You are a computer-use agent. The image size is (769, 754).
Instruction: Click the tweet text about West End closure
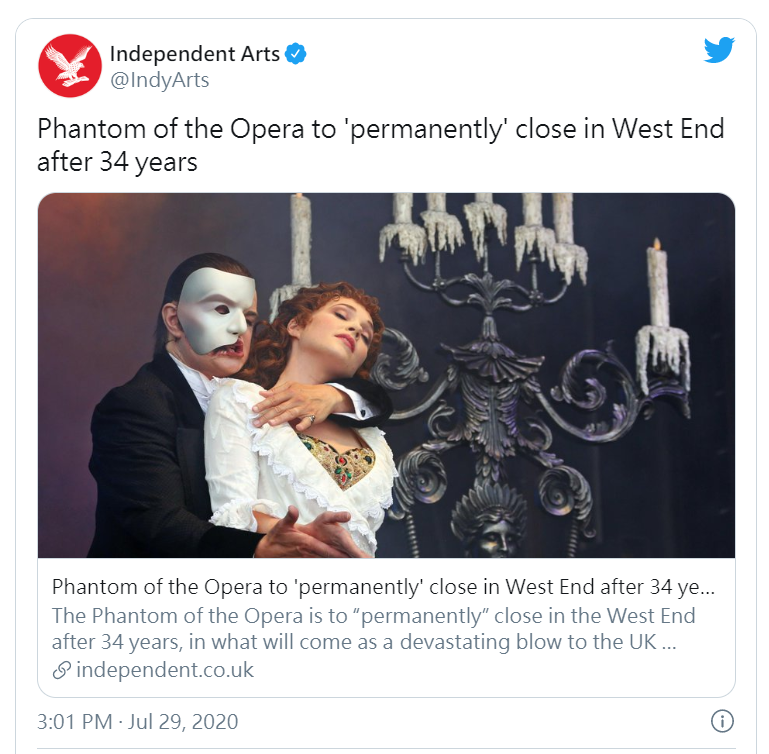381,145
